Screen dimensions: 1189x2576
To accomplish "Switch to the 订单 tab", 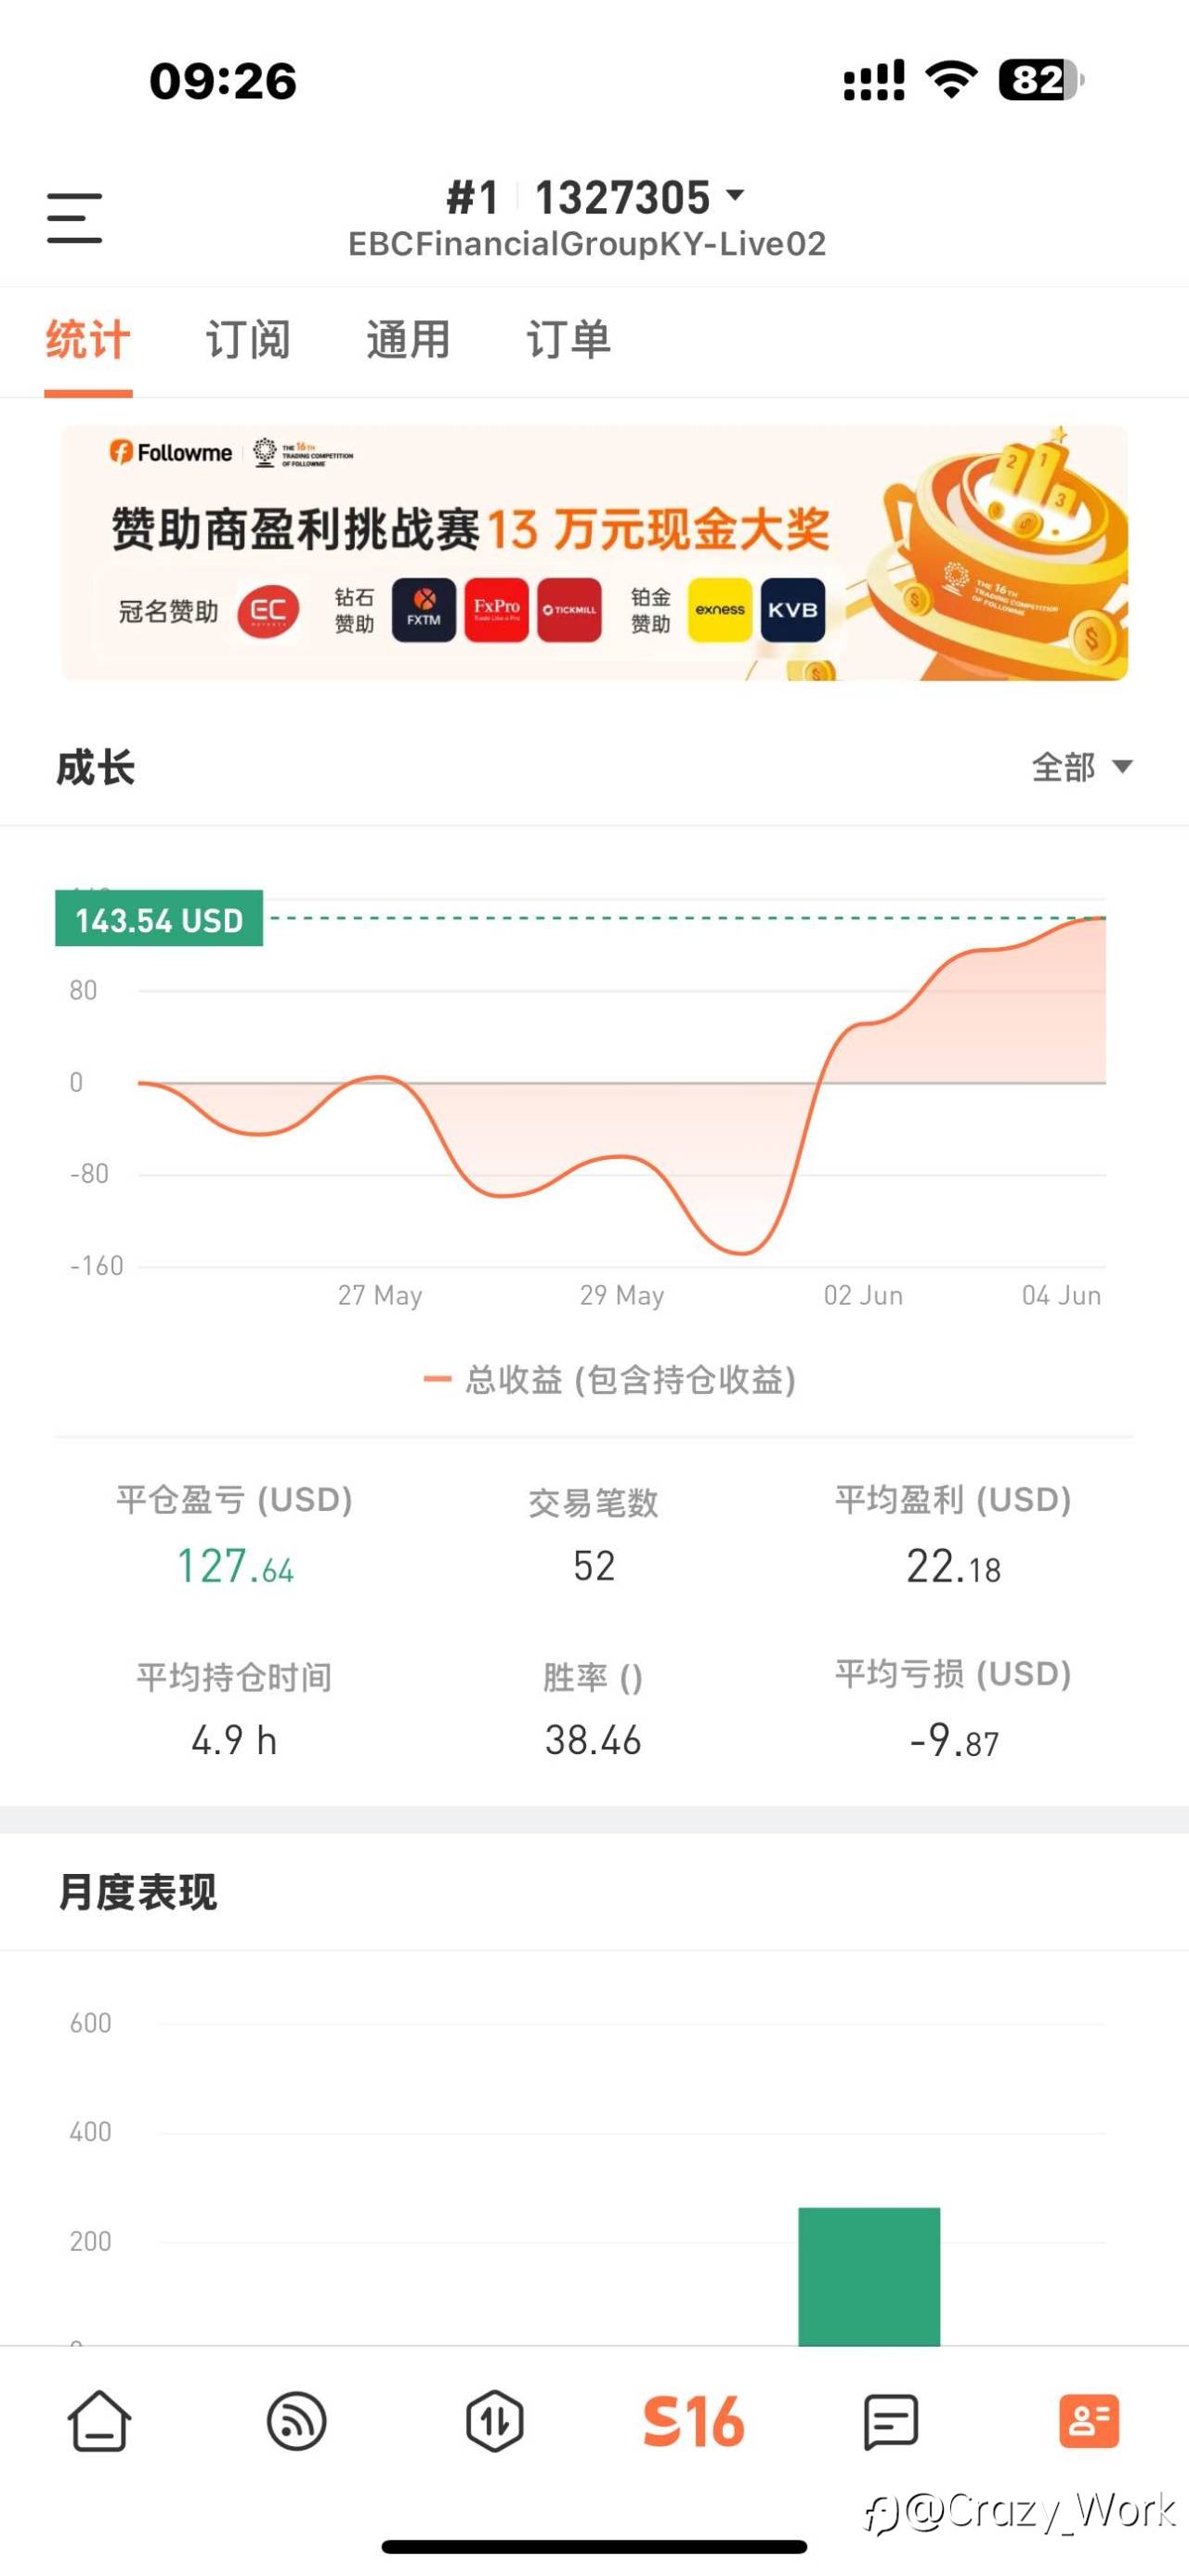I will [568, 340].
